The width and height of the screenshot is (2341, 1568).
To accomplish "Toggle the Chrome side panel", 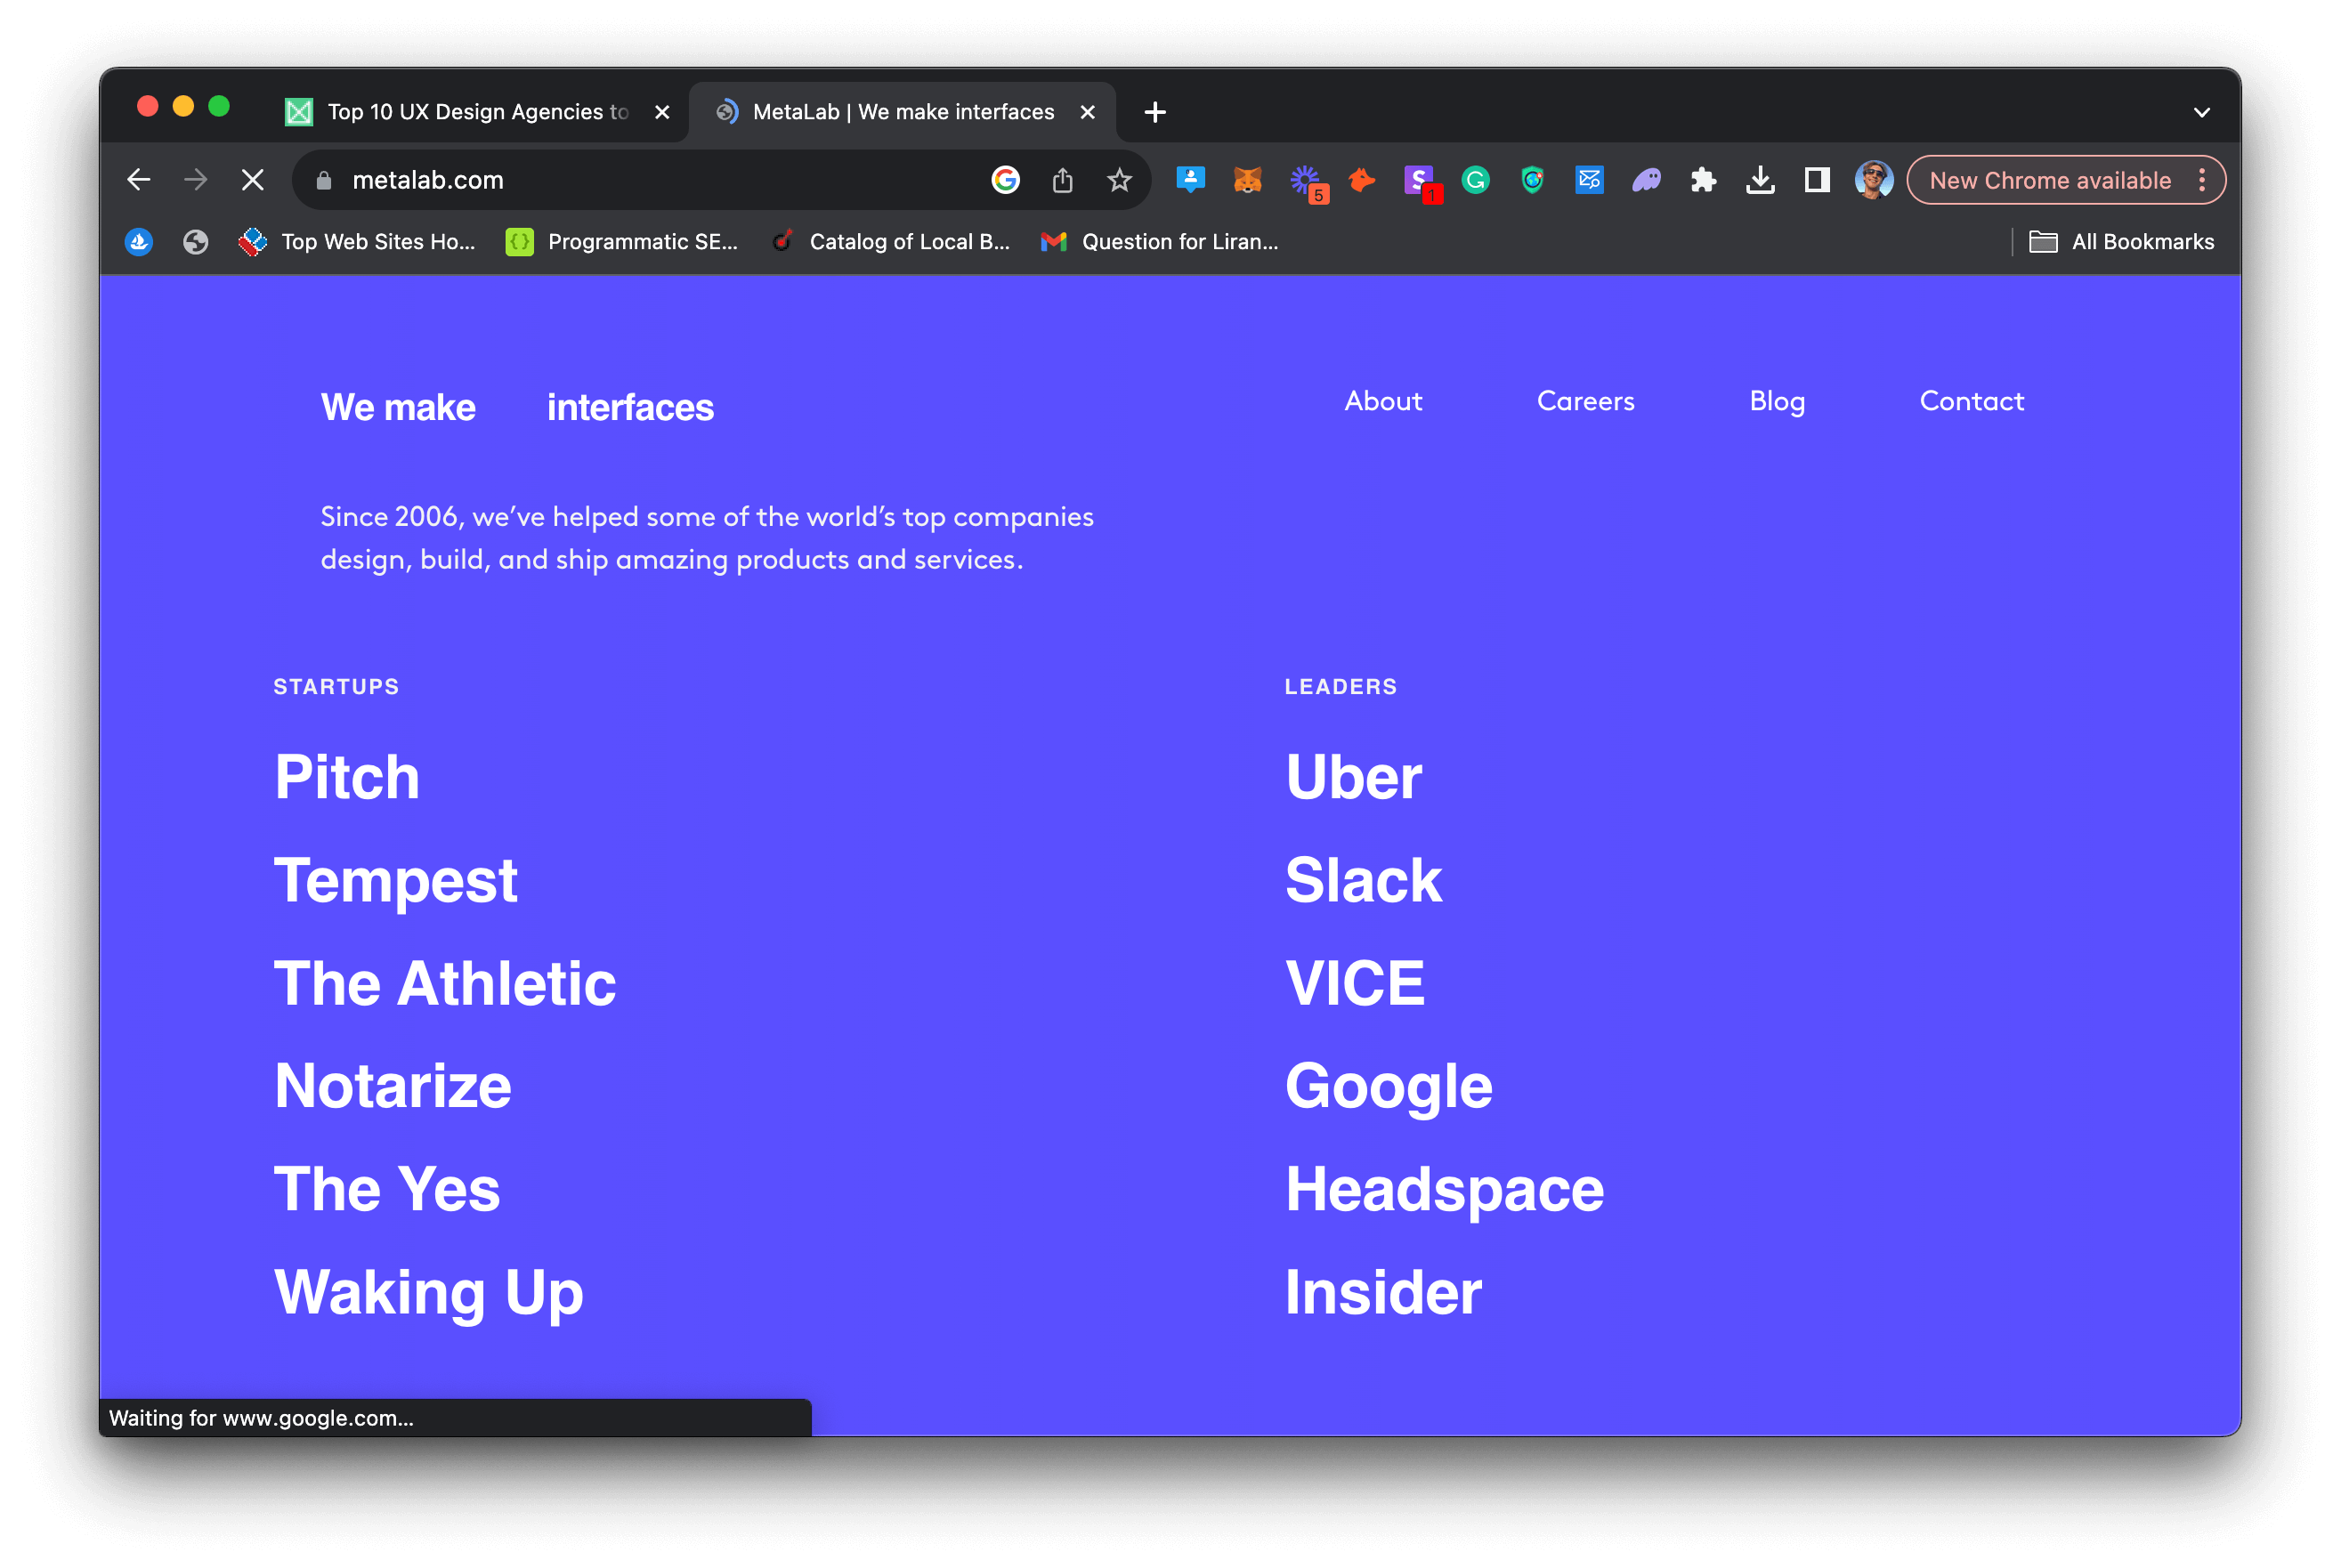I will click(x=1817, y=180).
